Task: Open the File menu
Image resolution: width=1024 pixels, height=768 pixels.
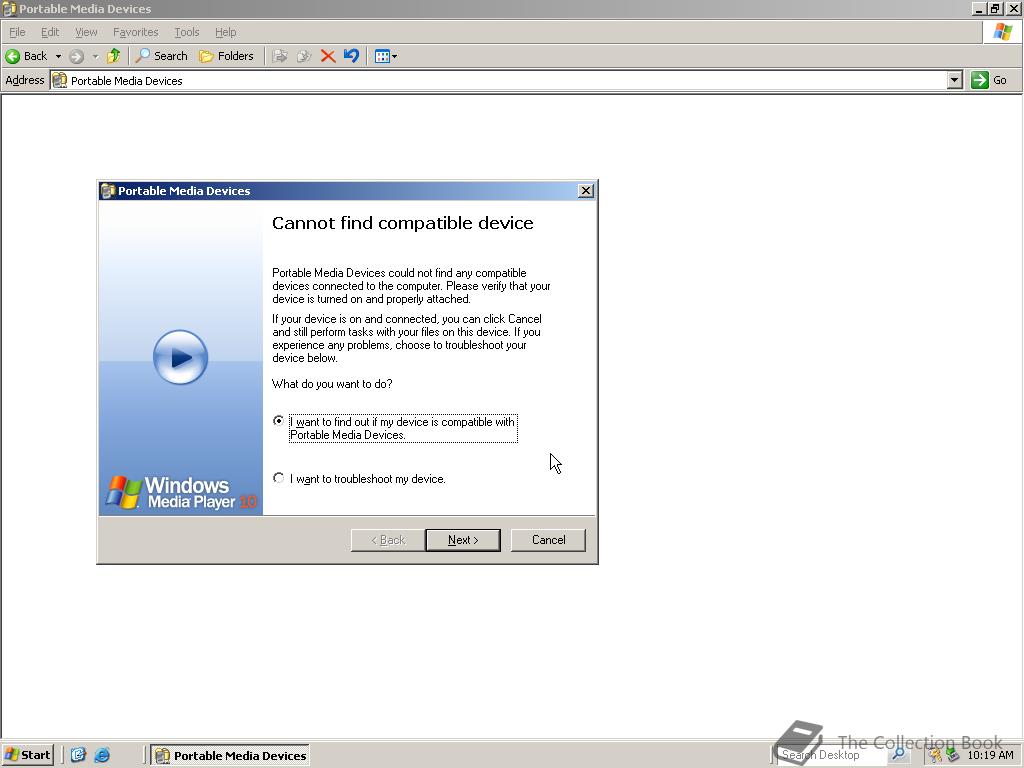Action: [17, 32]
